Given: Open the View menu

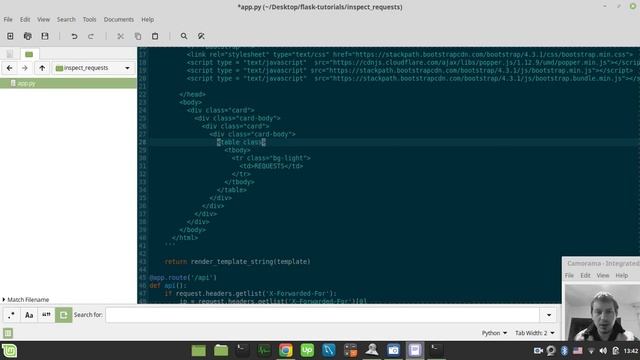Looking at the screenshot, I should (43, 20).
